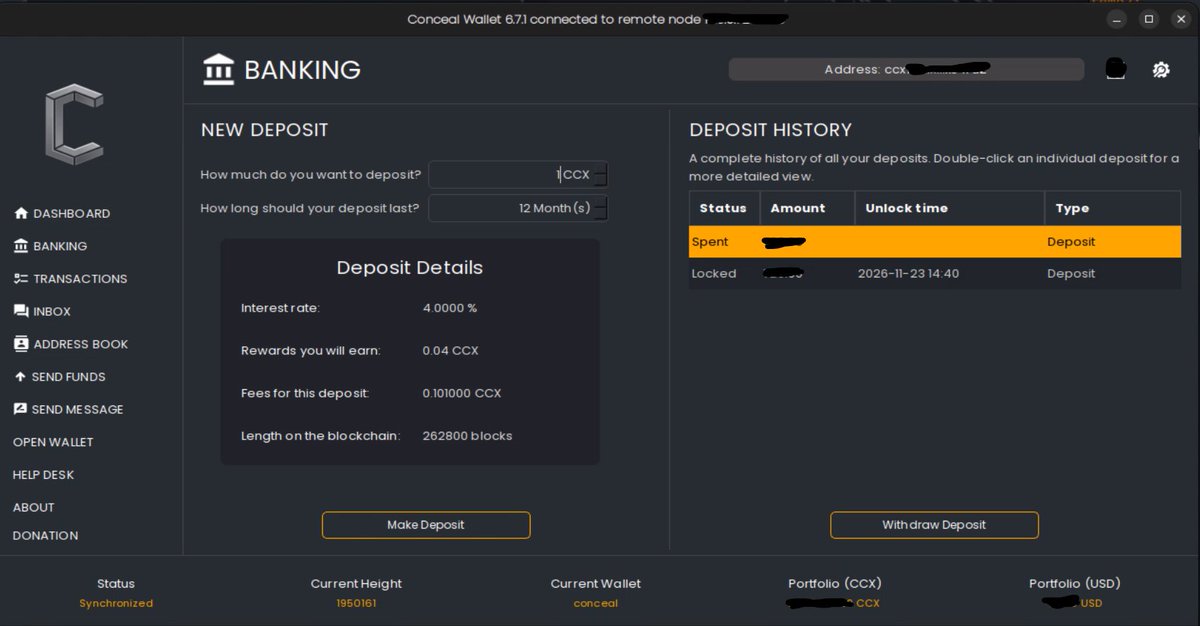Viewport: 1200px width, 626px height.
Task: Click the Make Deposit button
Action: point(426,525)
